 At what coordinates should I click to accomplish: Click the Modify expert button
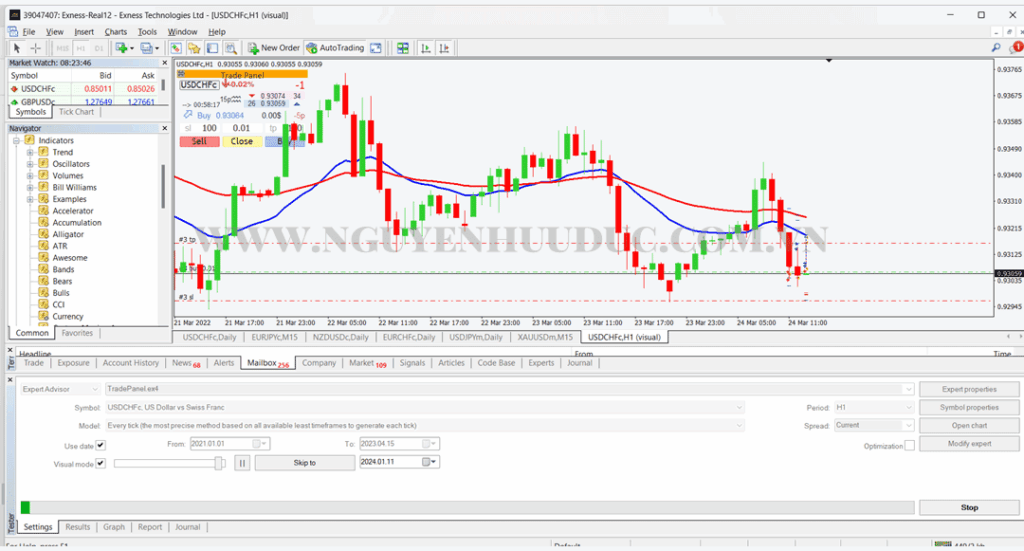click(x=969, y=443)
